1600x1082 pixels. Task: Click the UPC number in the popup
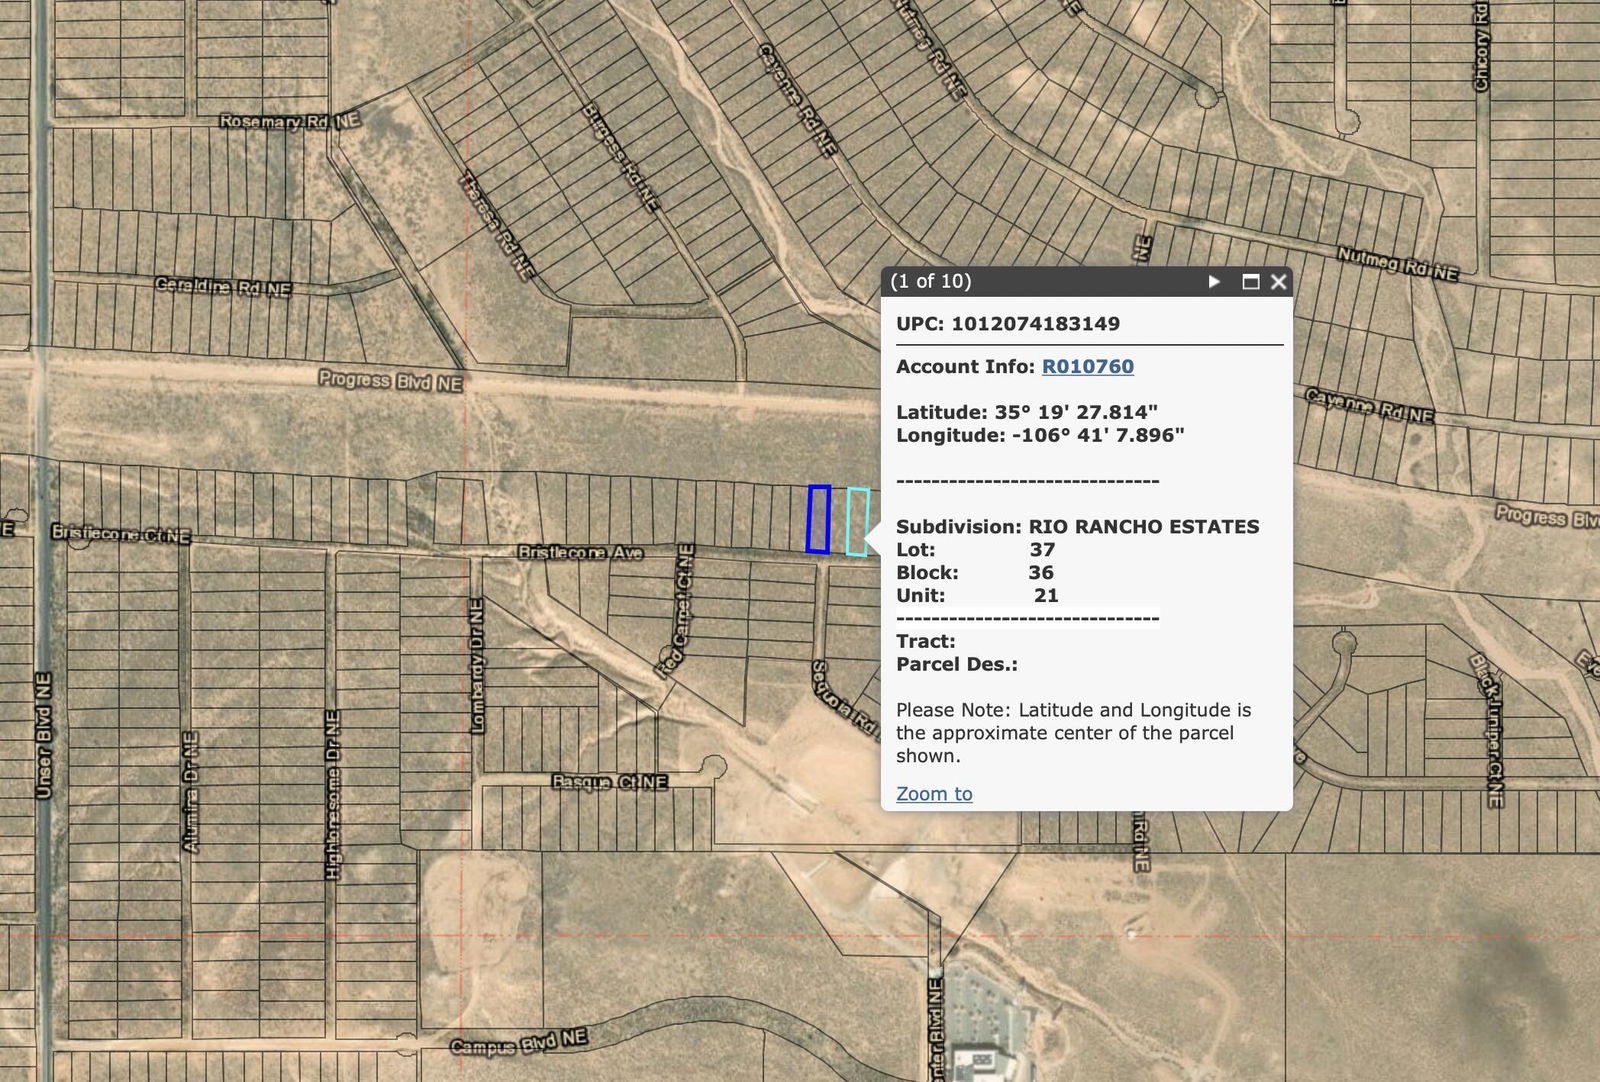(x=1035, y=324)
